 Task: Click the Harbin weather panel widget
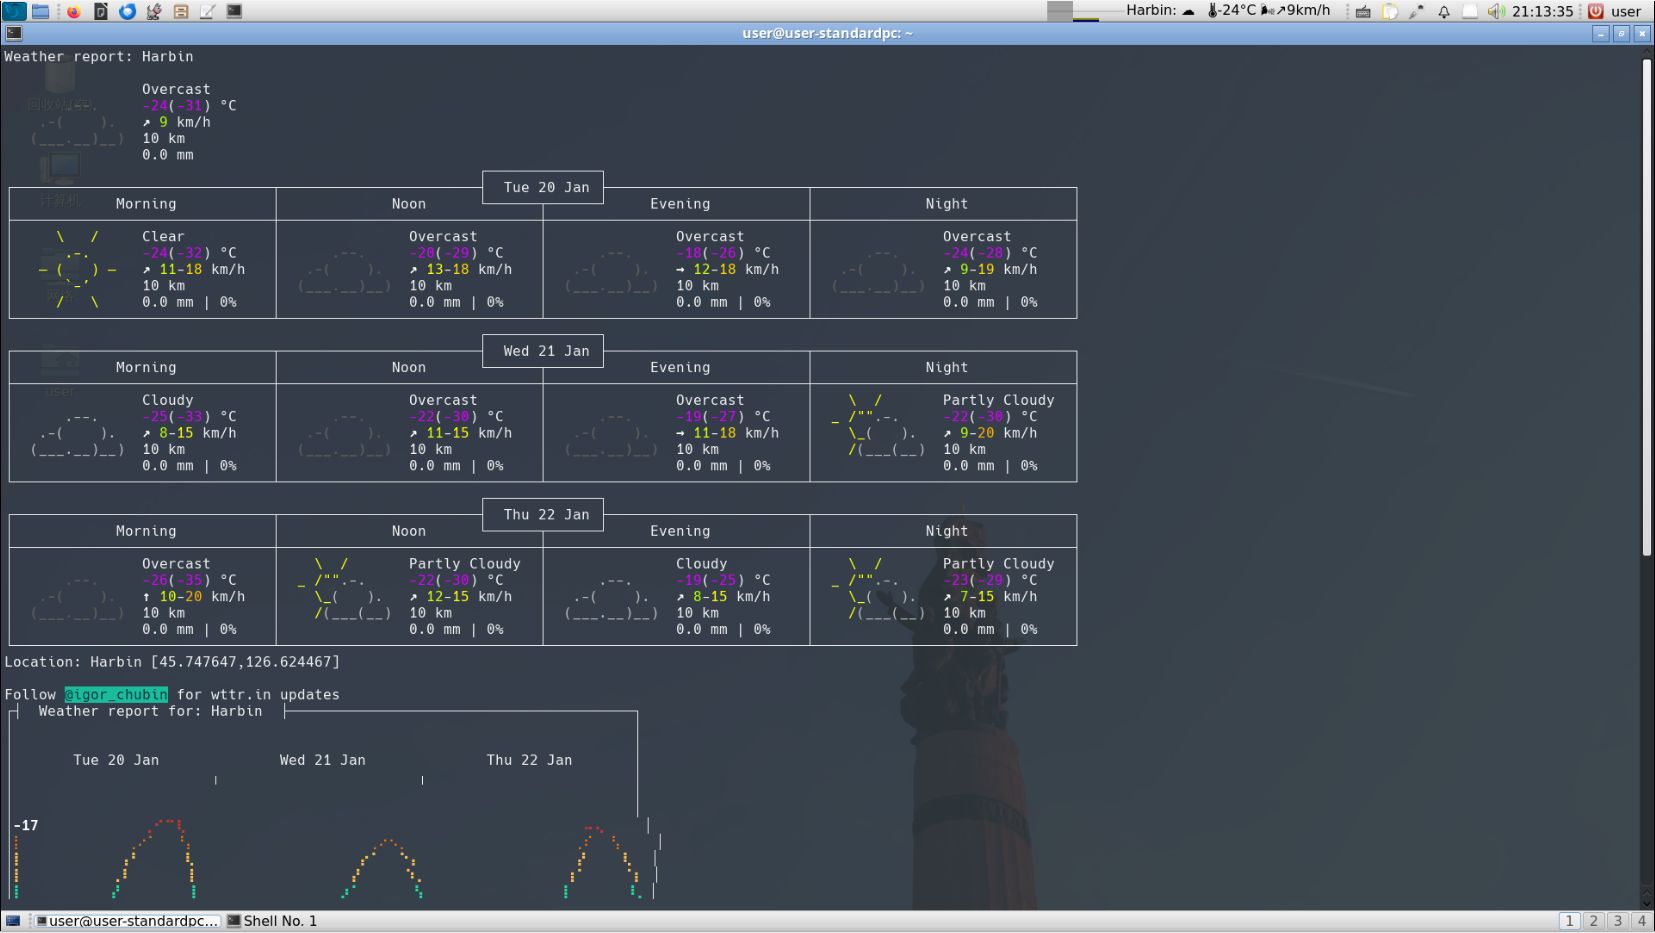coord(1230,11)
